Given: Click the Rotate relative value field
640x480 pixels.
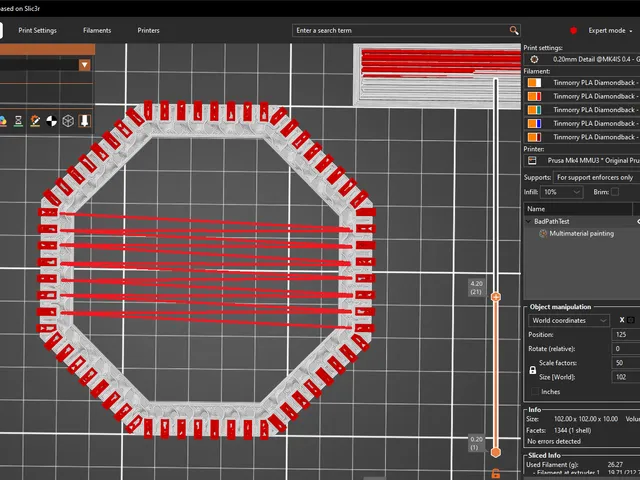Looking at the screenshot, I should point(626,349).
